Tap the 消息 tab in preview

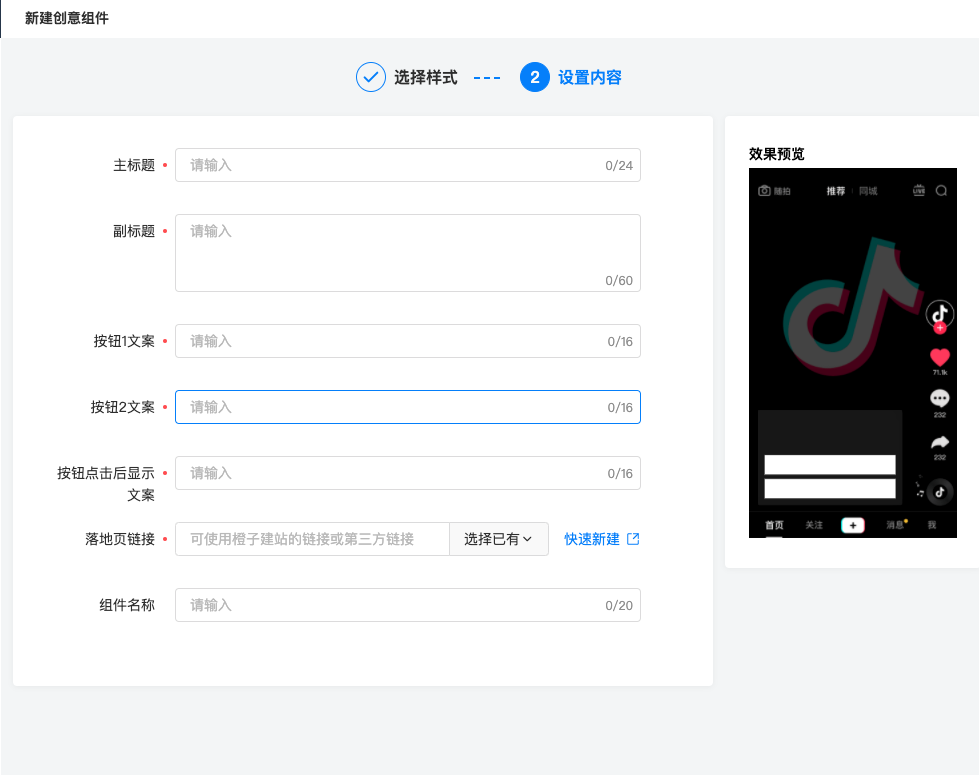(x=895, y=525)
